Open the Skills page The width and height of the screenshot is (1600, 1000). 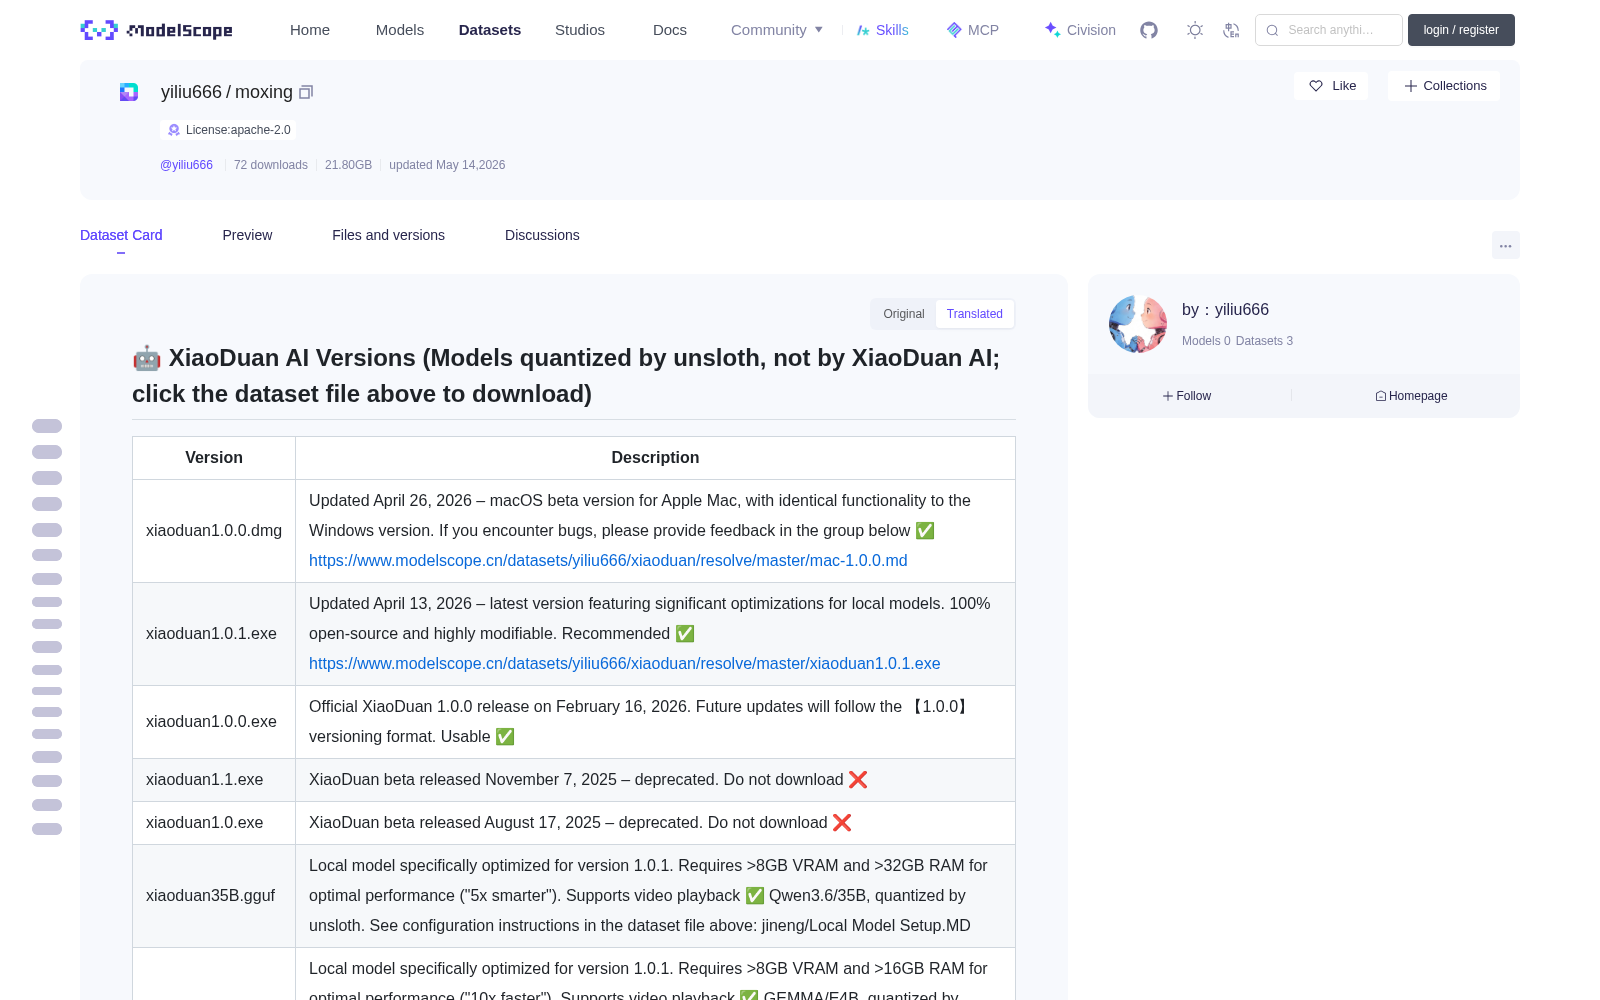pyautogui.click(x=882, y=30)
